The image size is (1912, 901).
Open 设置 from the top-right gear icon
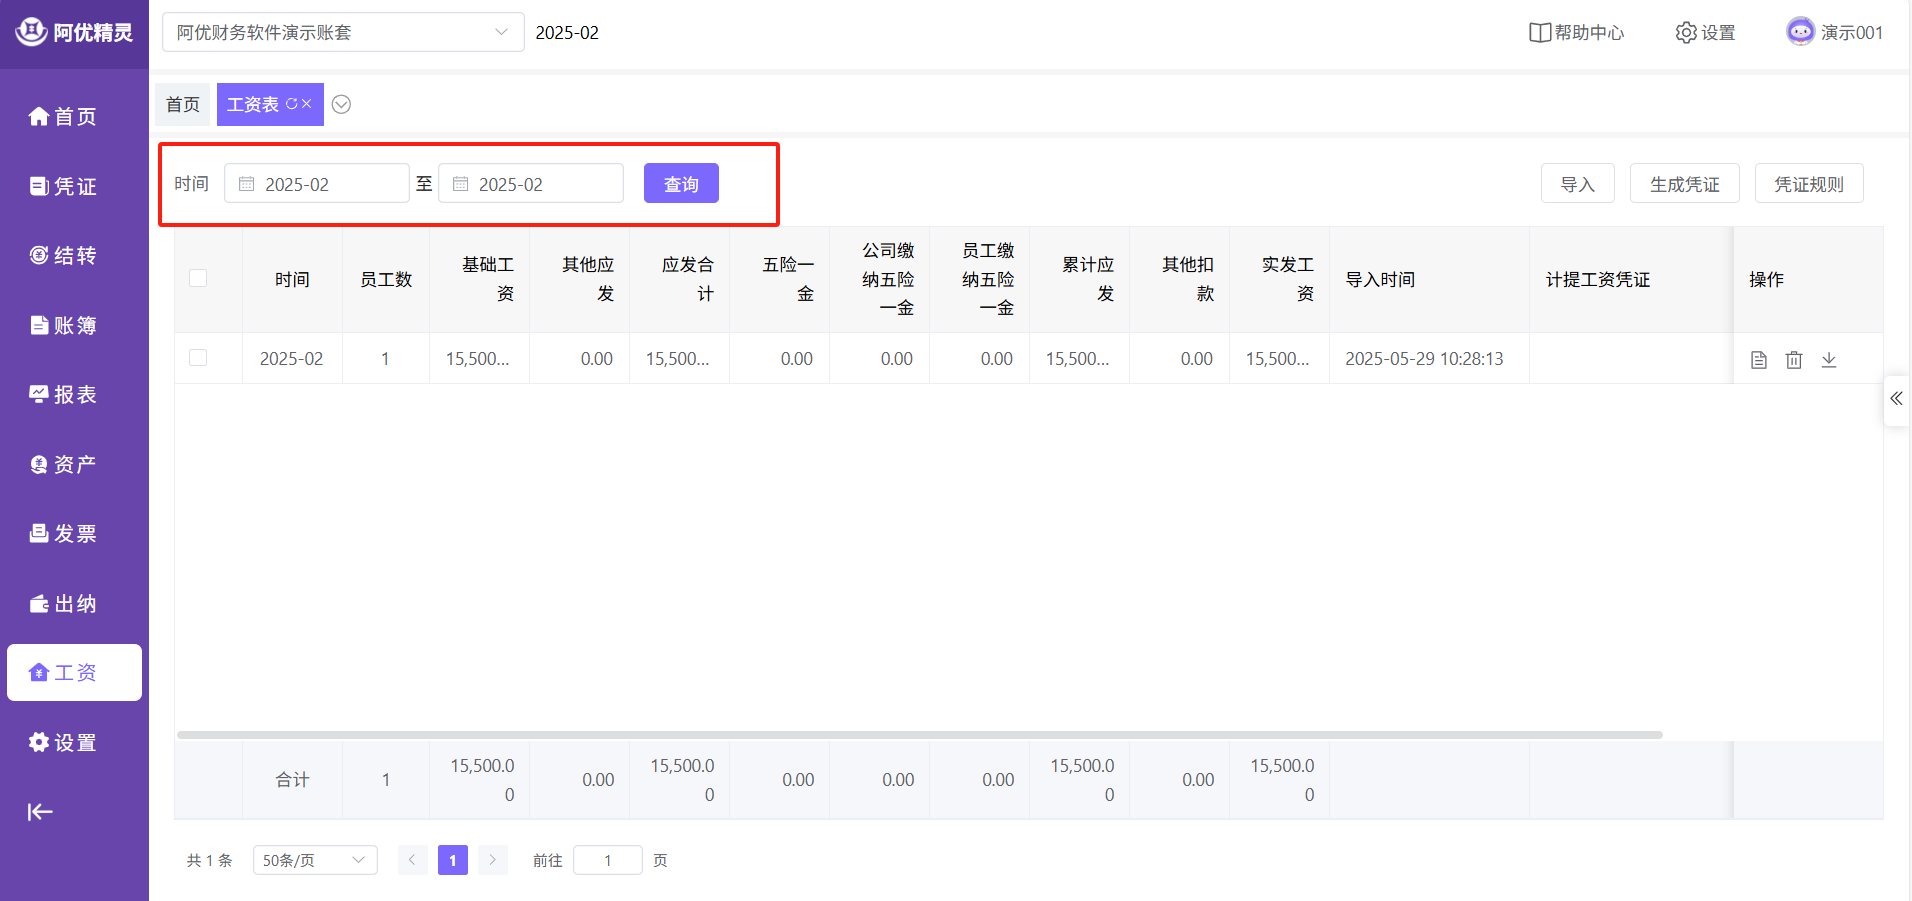(1705, 33)
